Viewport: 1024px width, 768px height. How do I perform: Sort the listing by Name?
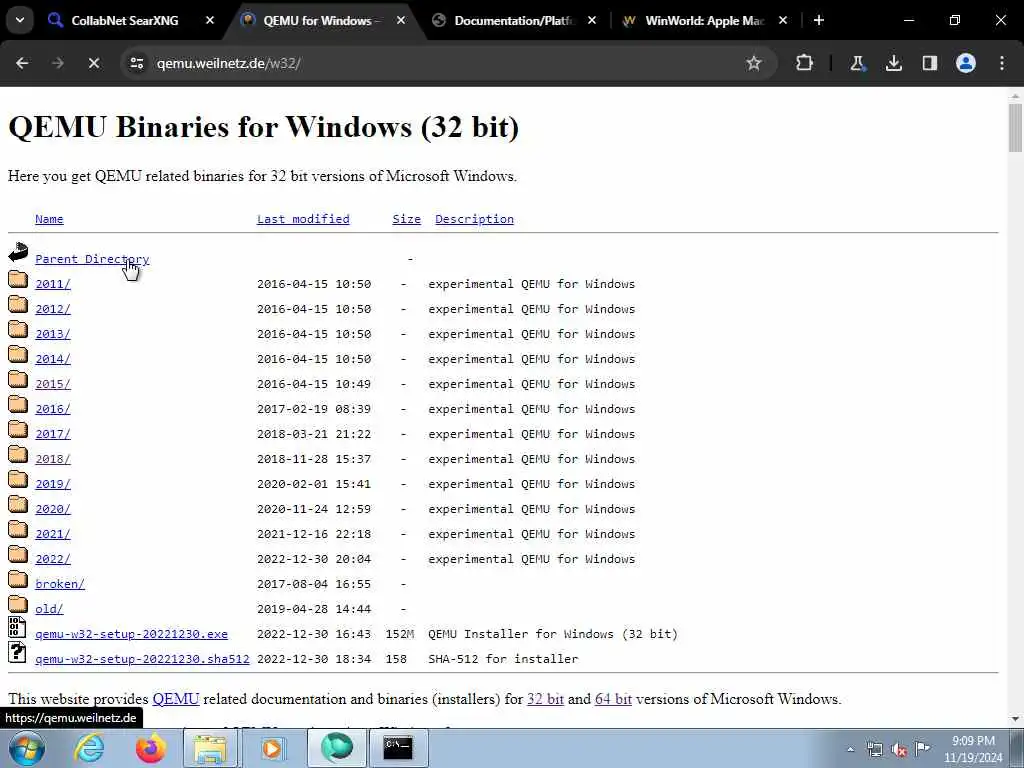[x=49, y=219]
